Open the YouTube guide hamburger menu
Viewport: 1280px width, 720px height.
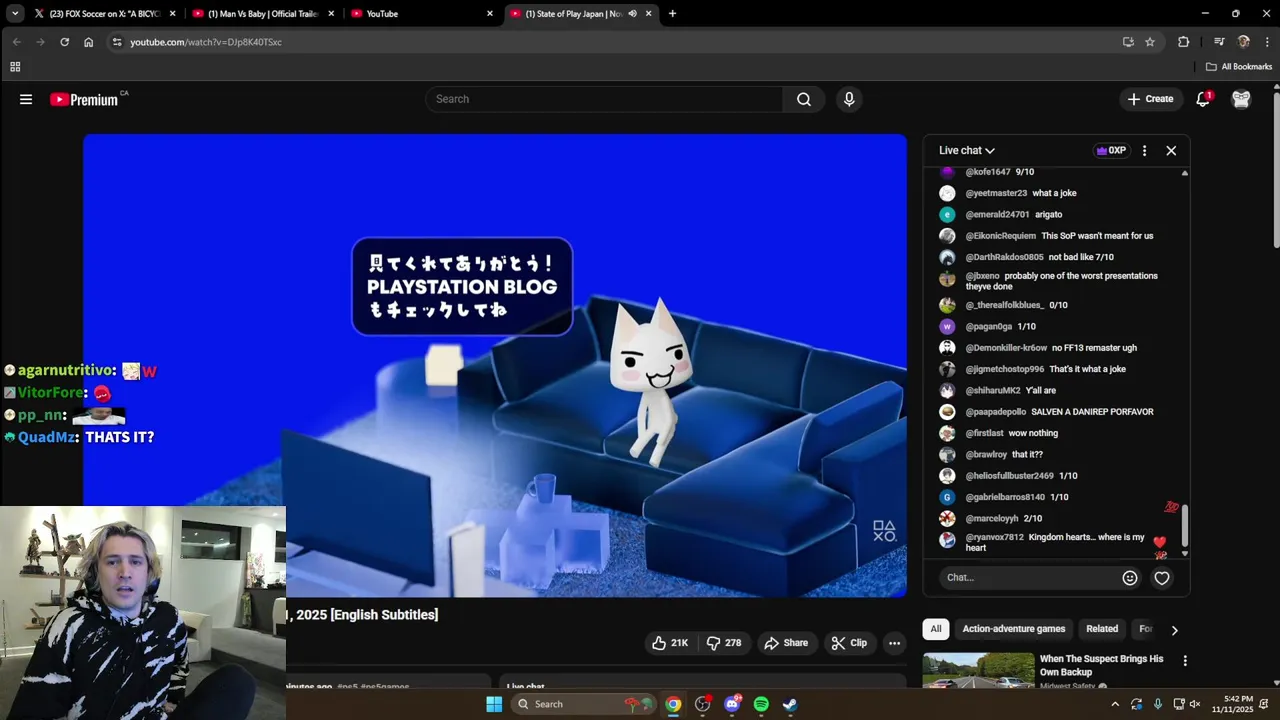click(26, 99)
